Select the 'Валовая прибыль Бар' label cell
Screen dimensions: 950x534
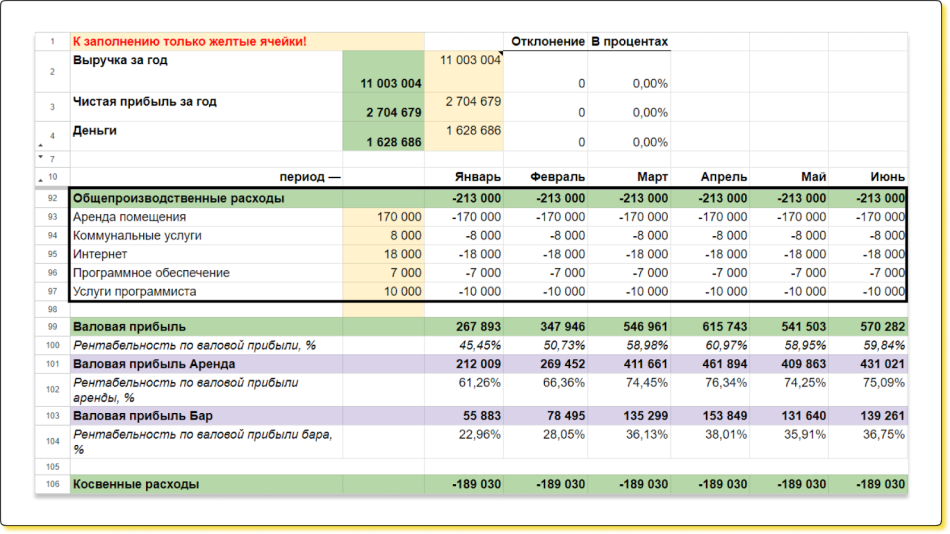pos(206,415)
